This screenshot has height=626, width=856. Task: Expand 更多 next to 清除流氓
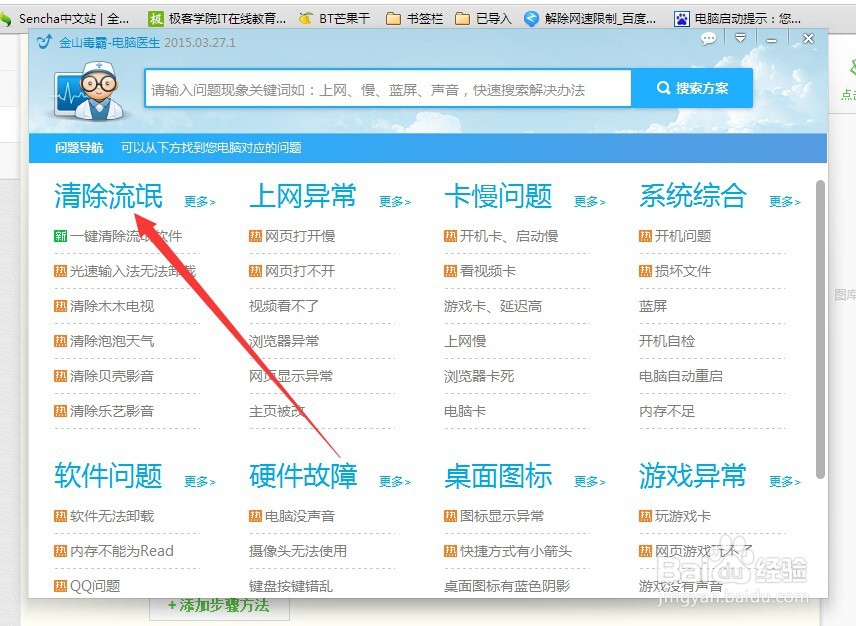(198, 202)
